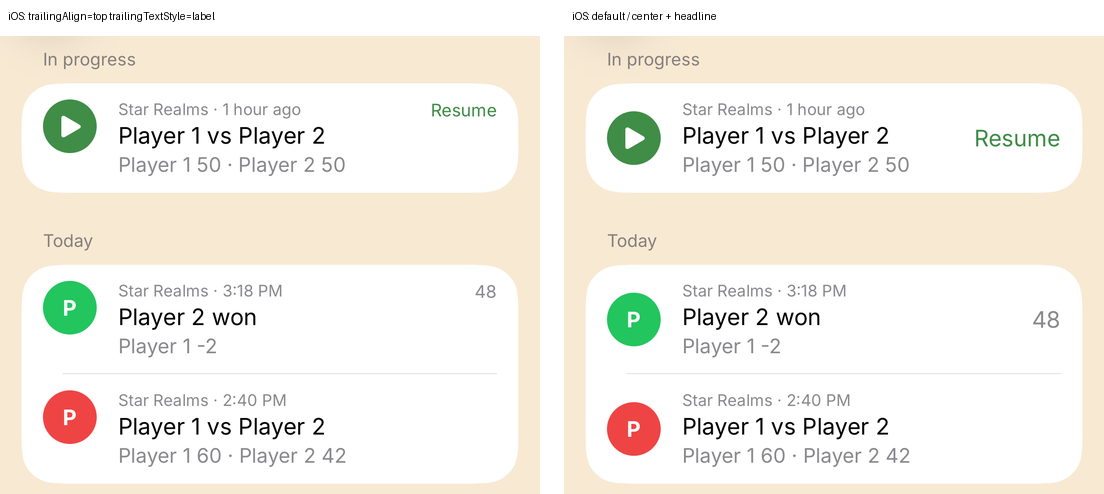
Task: Select 2:40 PM game title in left panel
Action: coord(221,427)
